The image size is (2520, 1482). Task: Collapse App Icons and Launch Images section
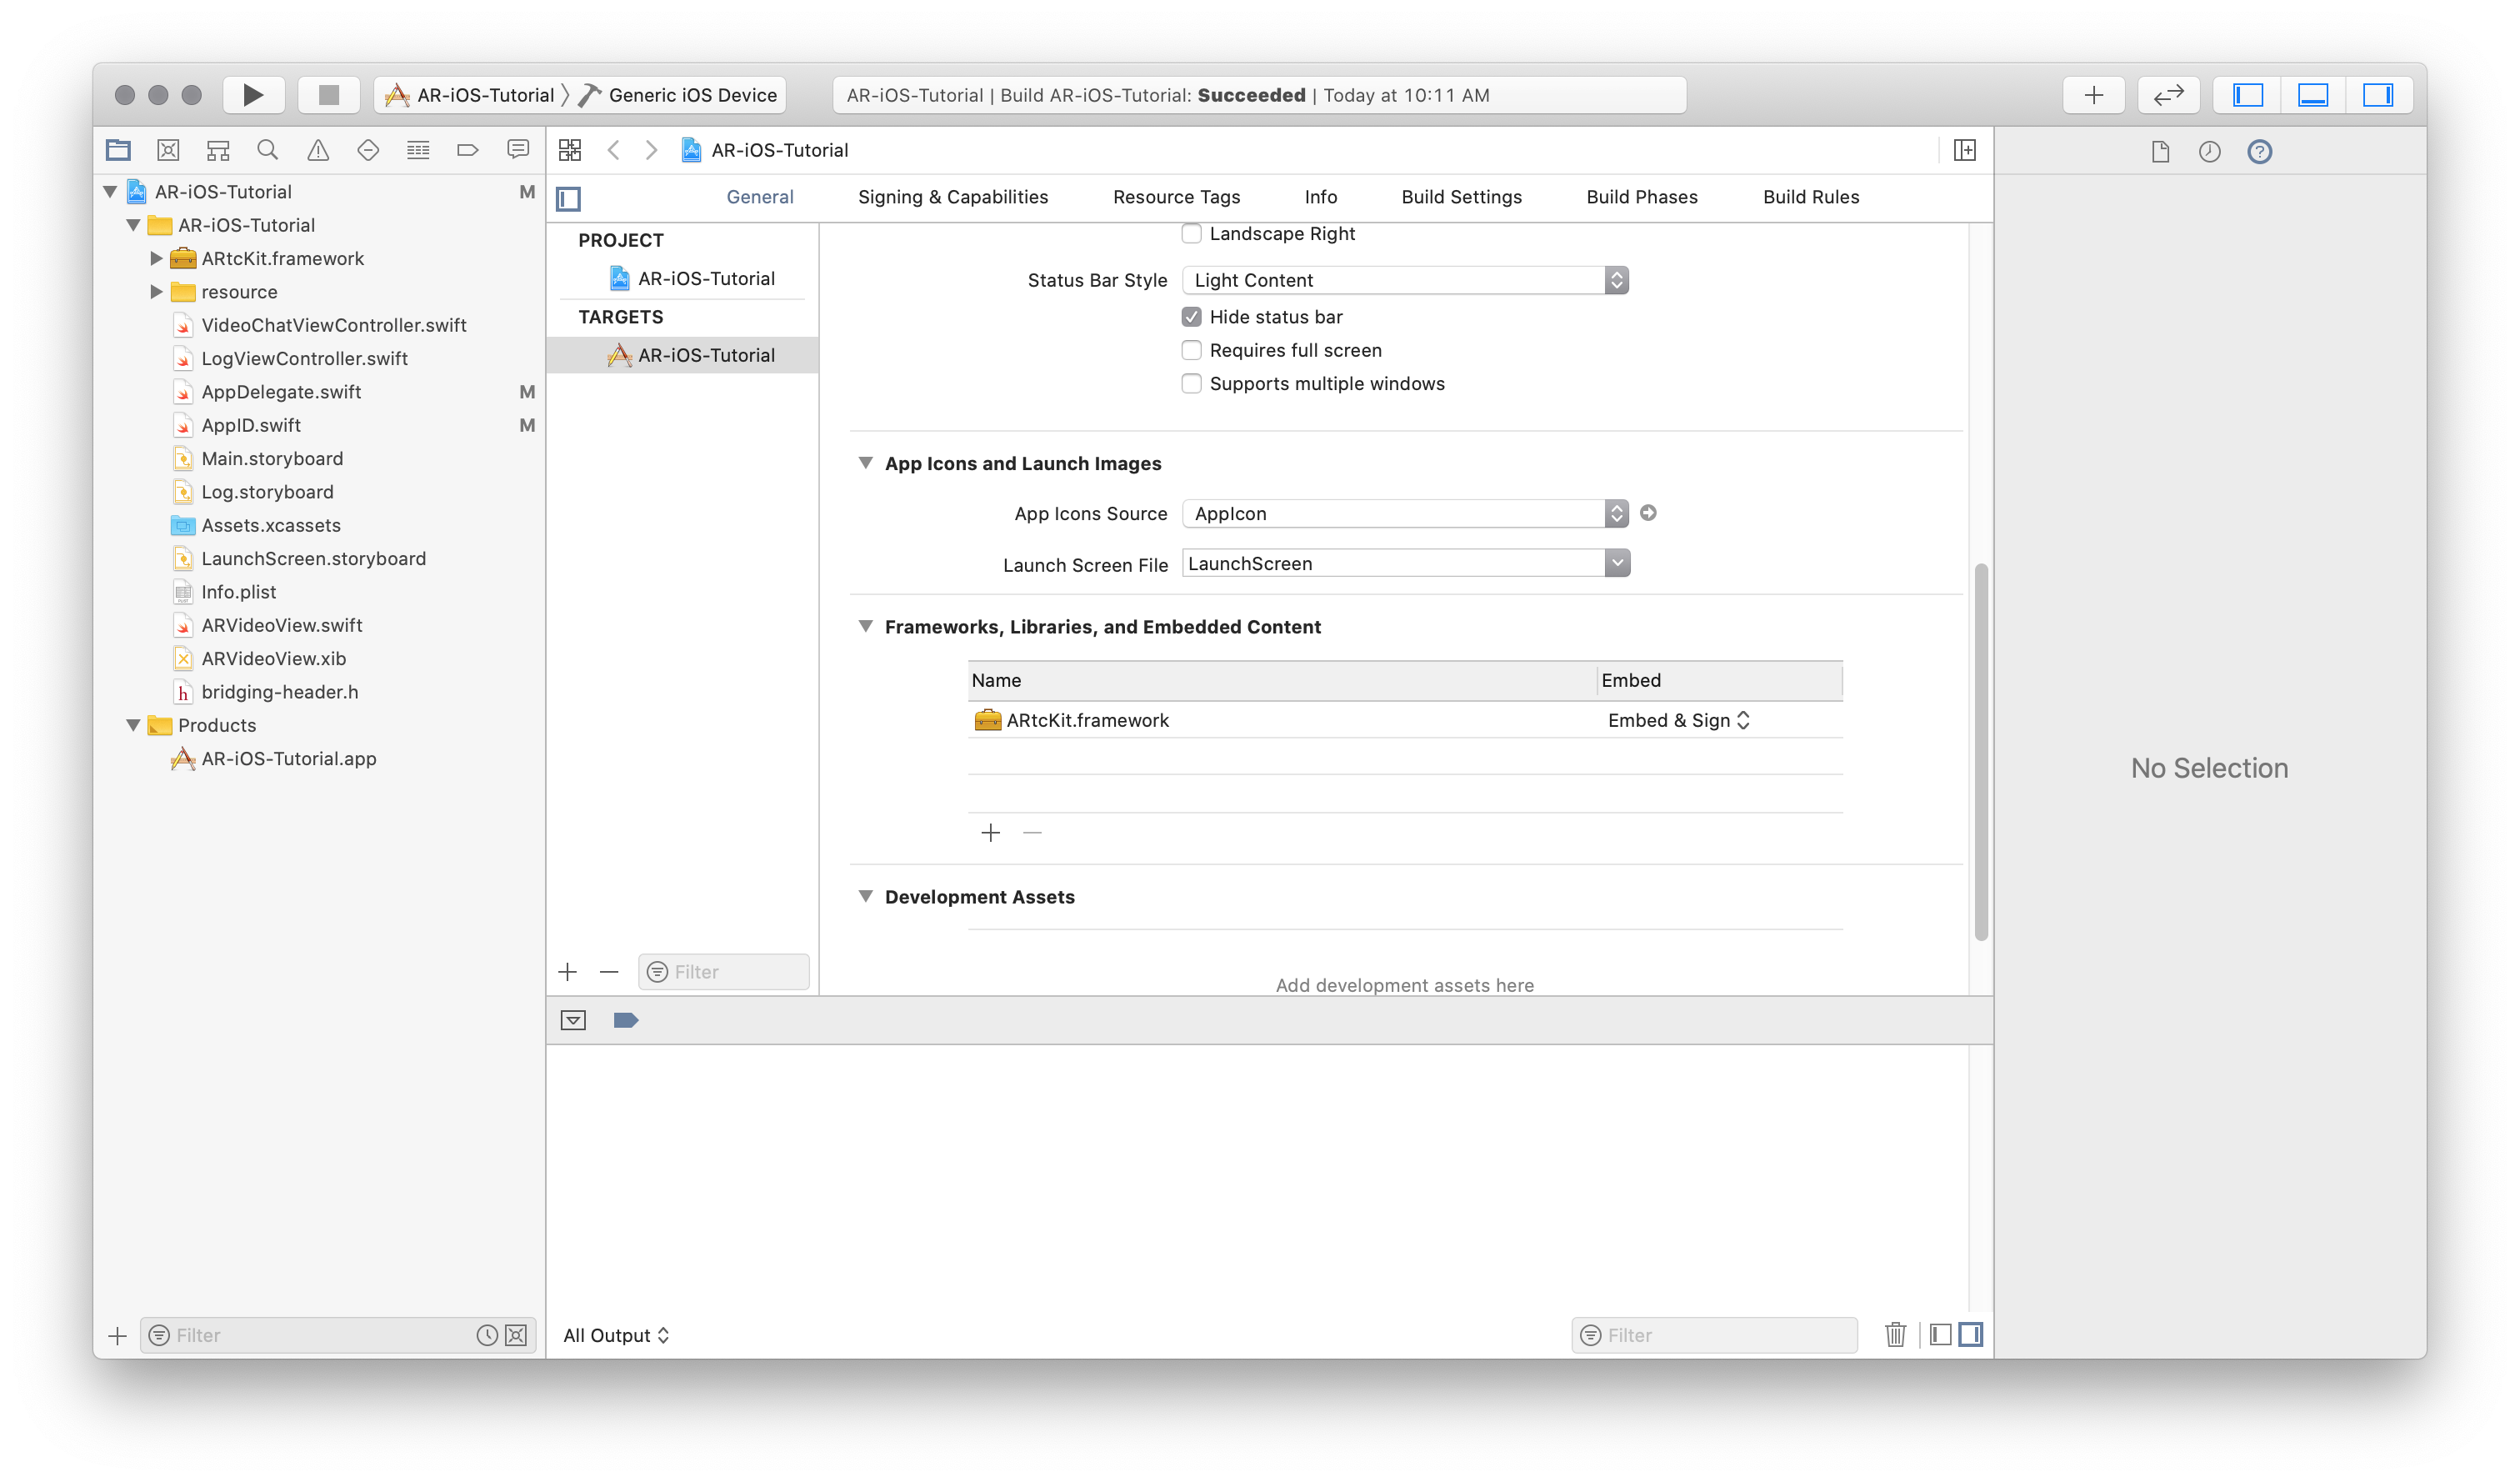(x=865, y=463)
